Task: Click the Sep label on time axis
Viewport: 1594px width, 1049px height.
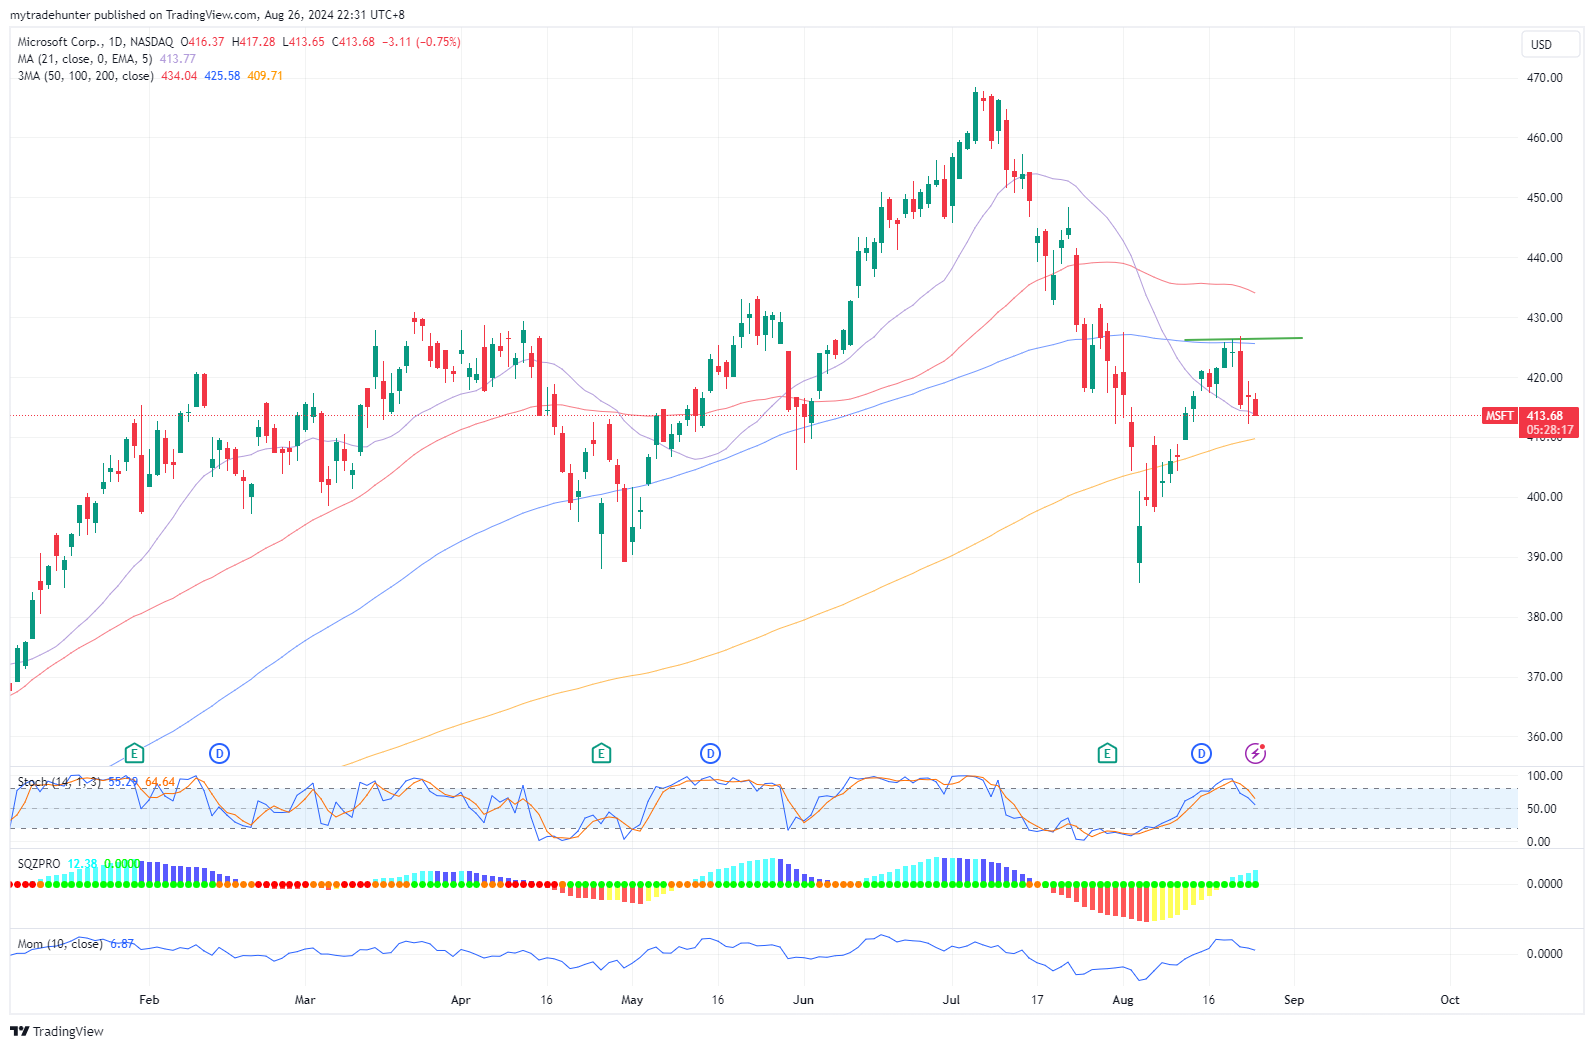Action: pyautogui.click(x=1294, y=1000)
